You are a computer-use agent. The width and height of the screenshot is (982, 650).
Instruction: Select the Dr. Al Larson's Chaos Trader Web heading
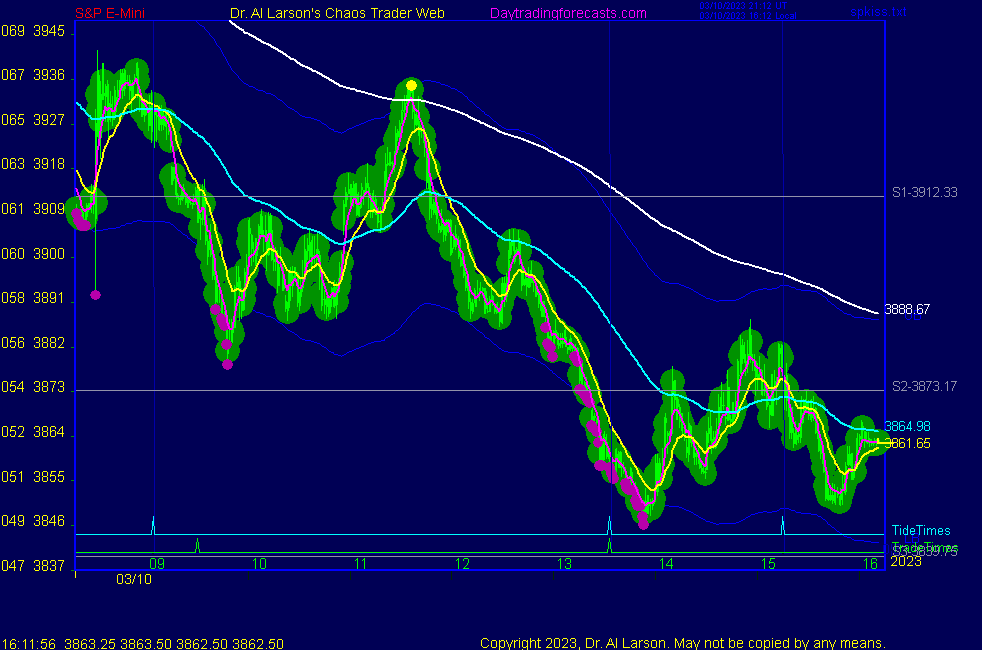tap(337, 13)
